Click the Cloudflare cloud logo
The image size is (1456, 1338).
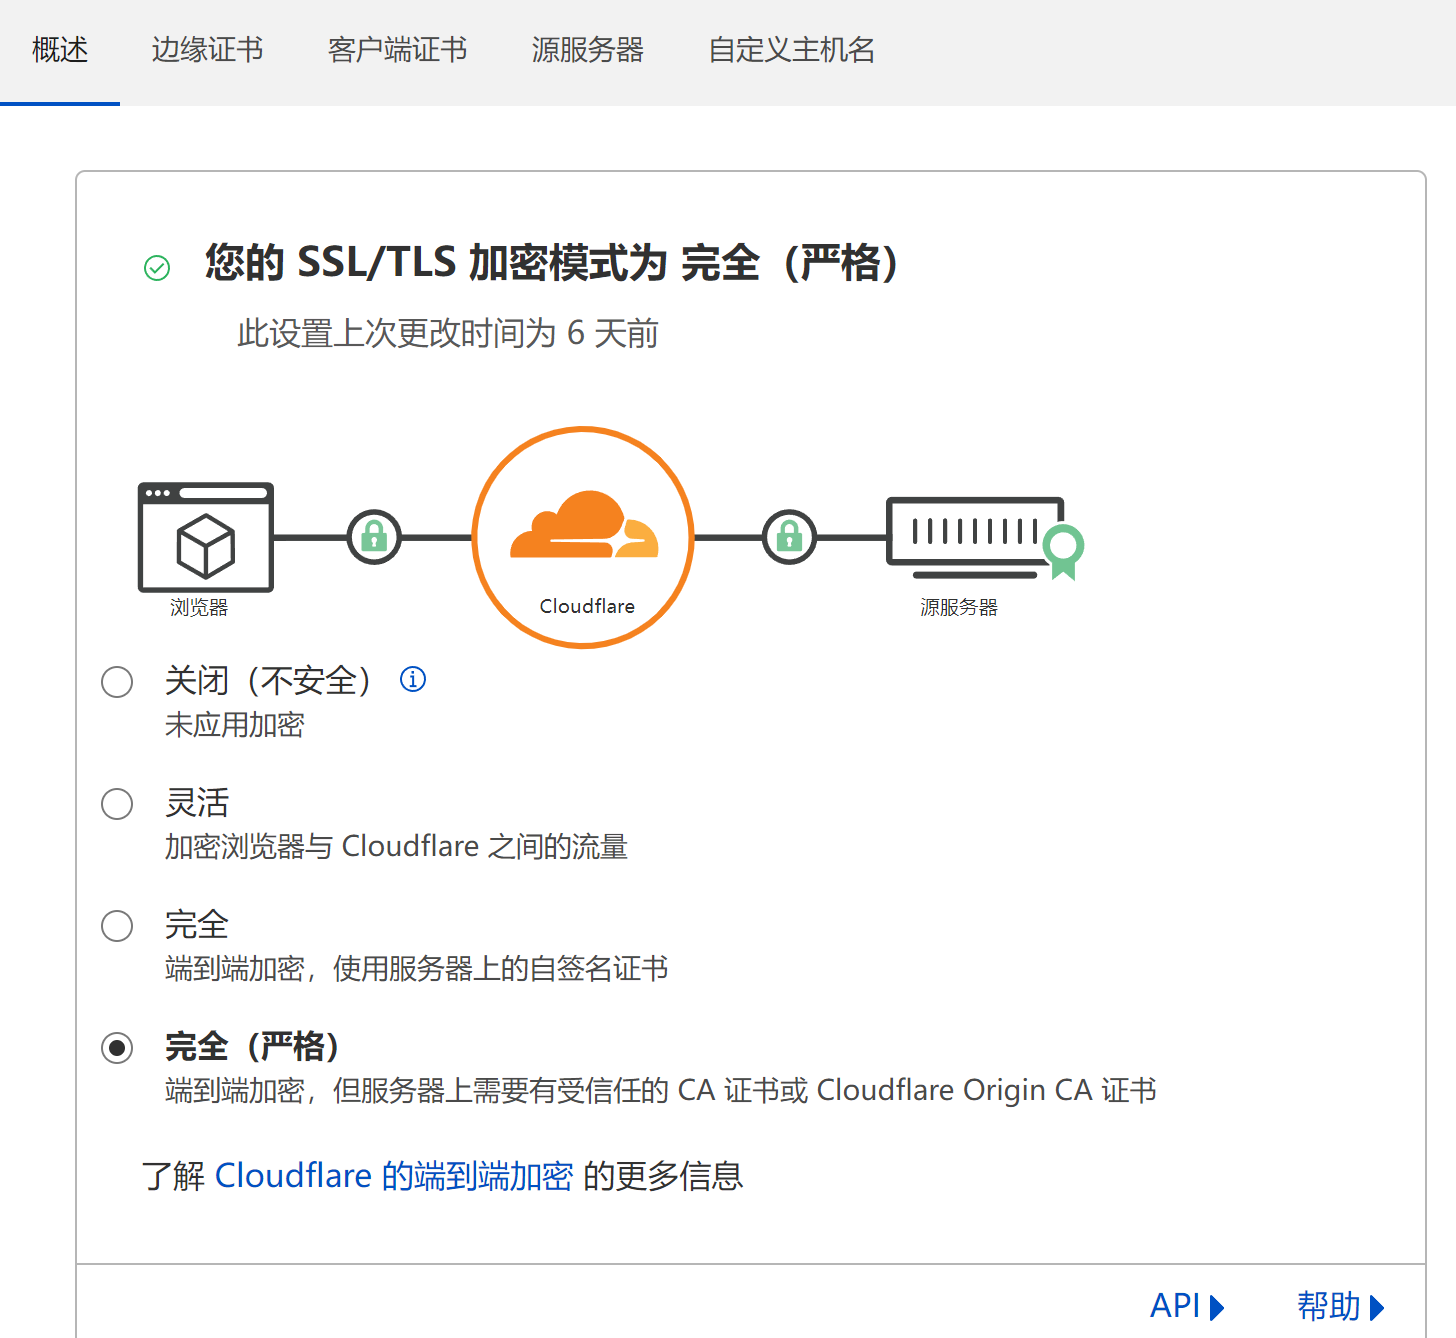click(x=584, y=525)
